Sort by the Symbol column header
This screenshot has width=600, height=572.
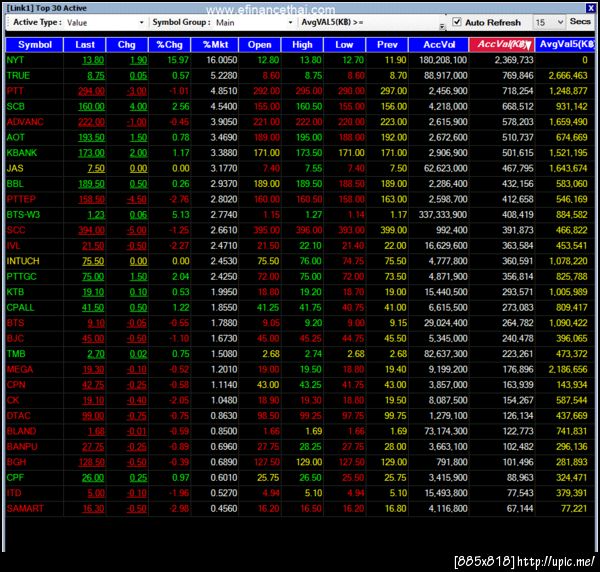pyautogui.click(x=35, y=45)
